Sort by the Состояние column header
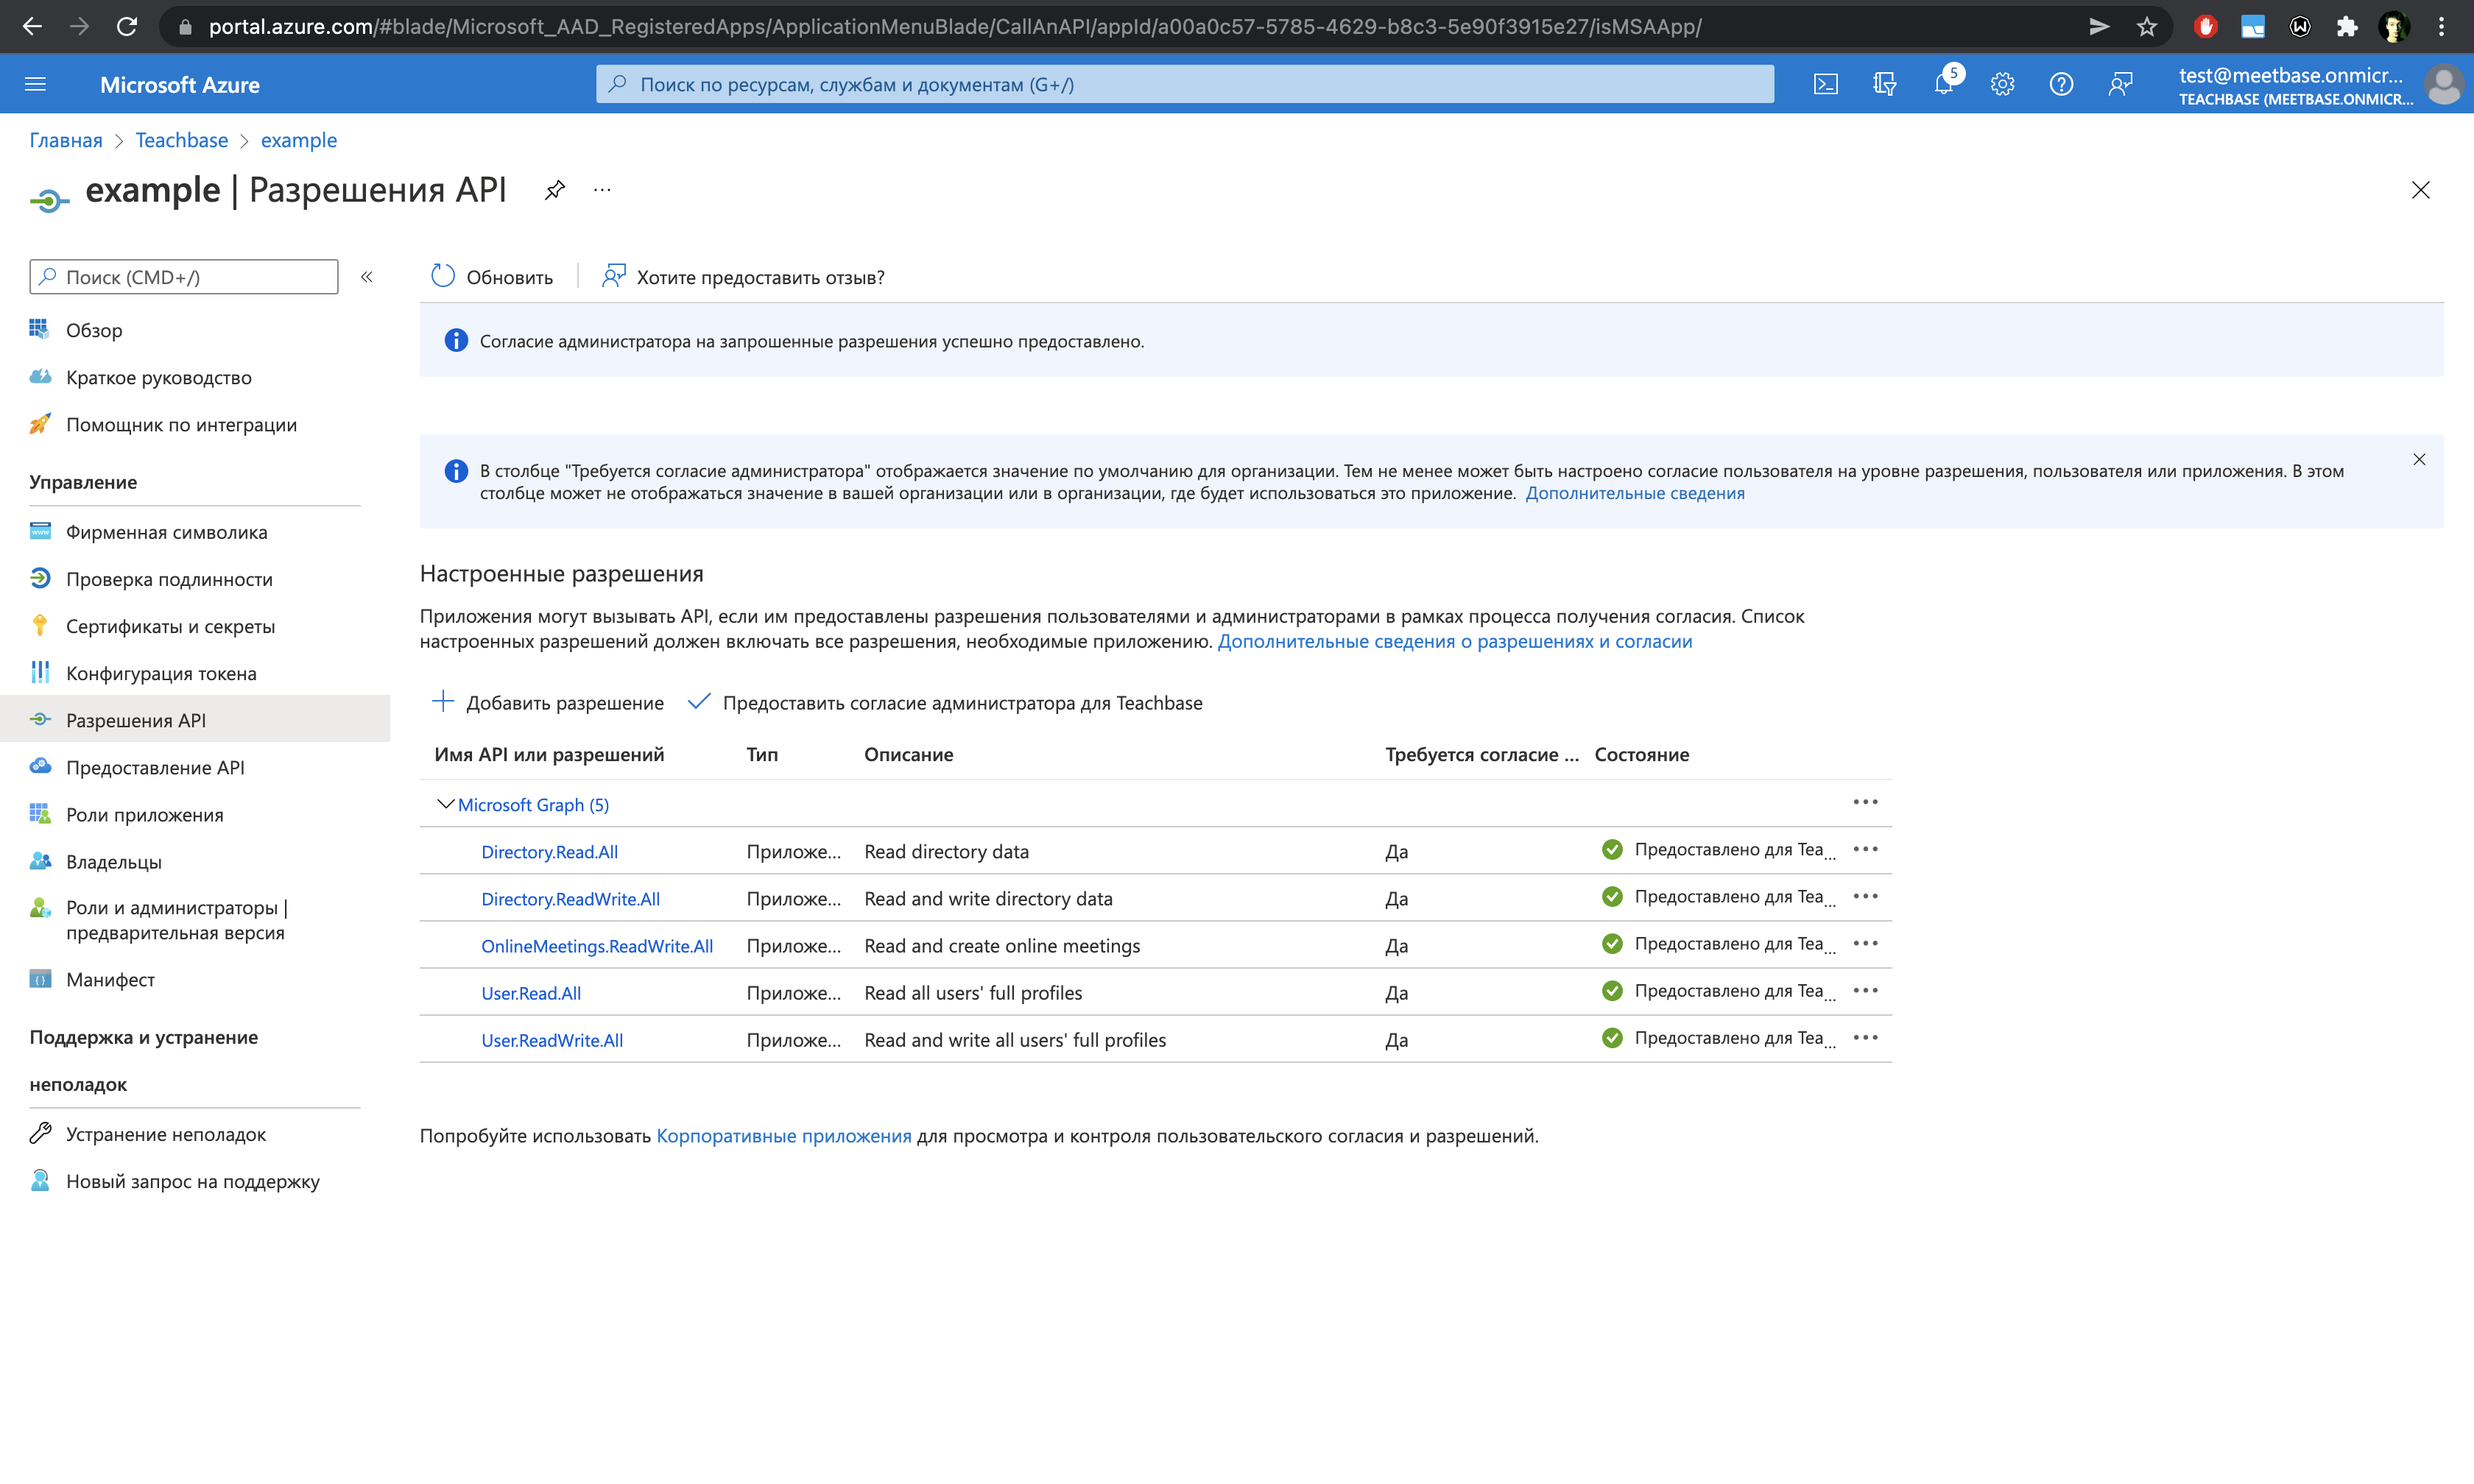The height and width of the screenshot is (1484, 2474). tap(1641, 755)
